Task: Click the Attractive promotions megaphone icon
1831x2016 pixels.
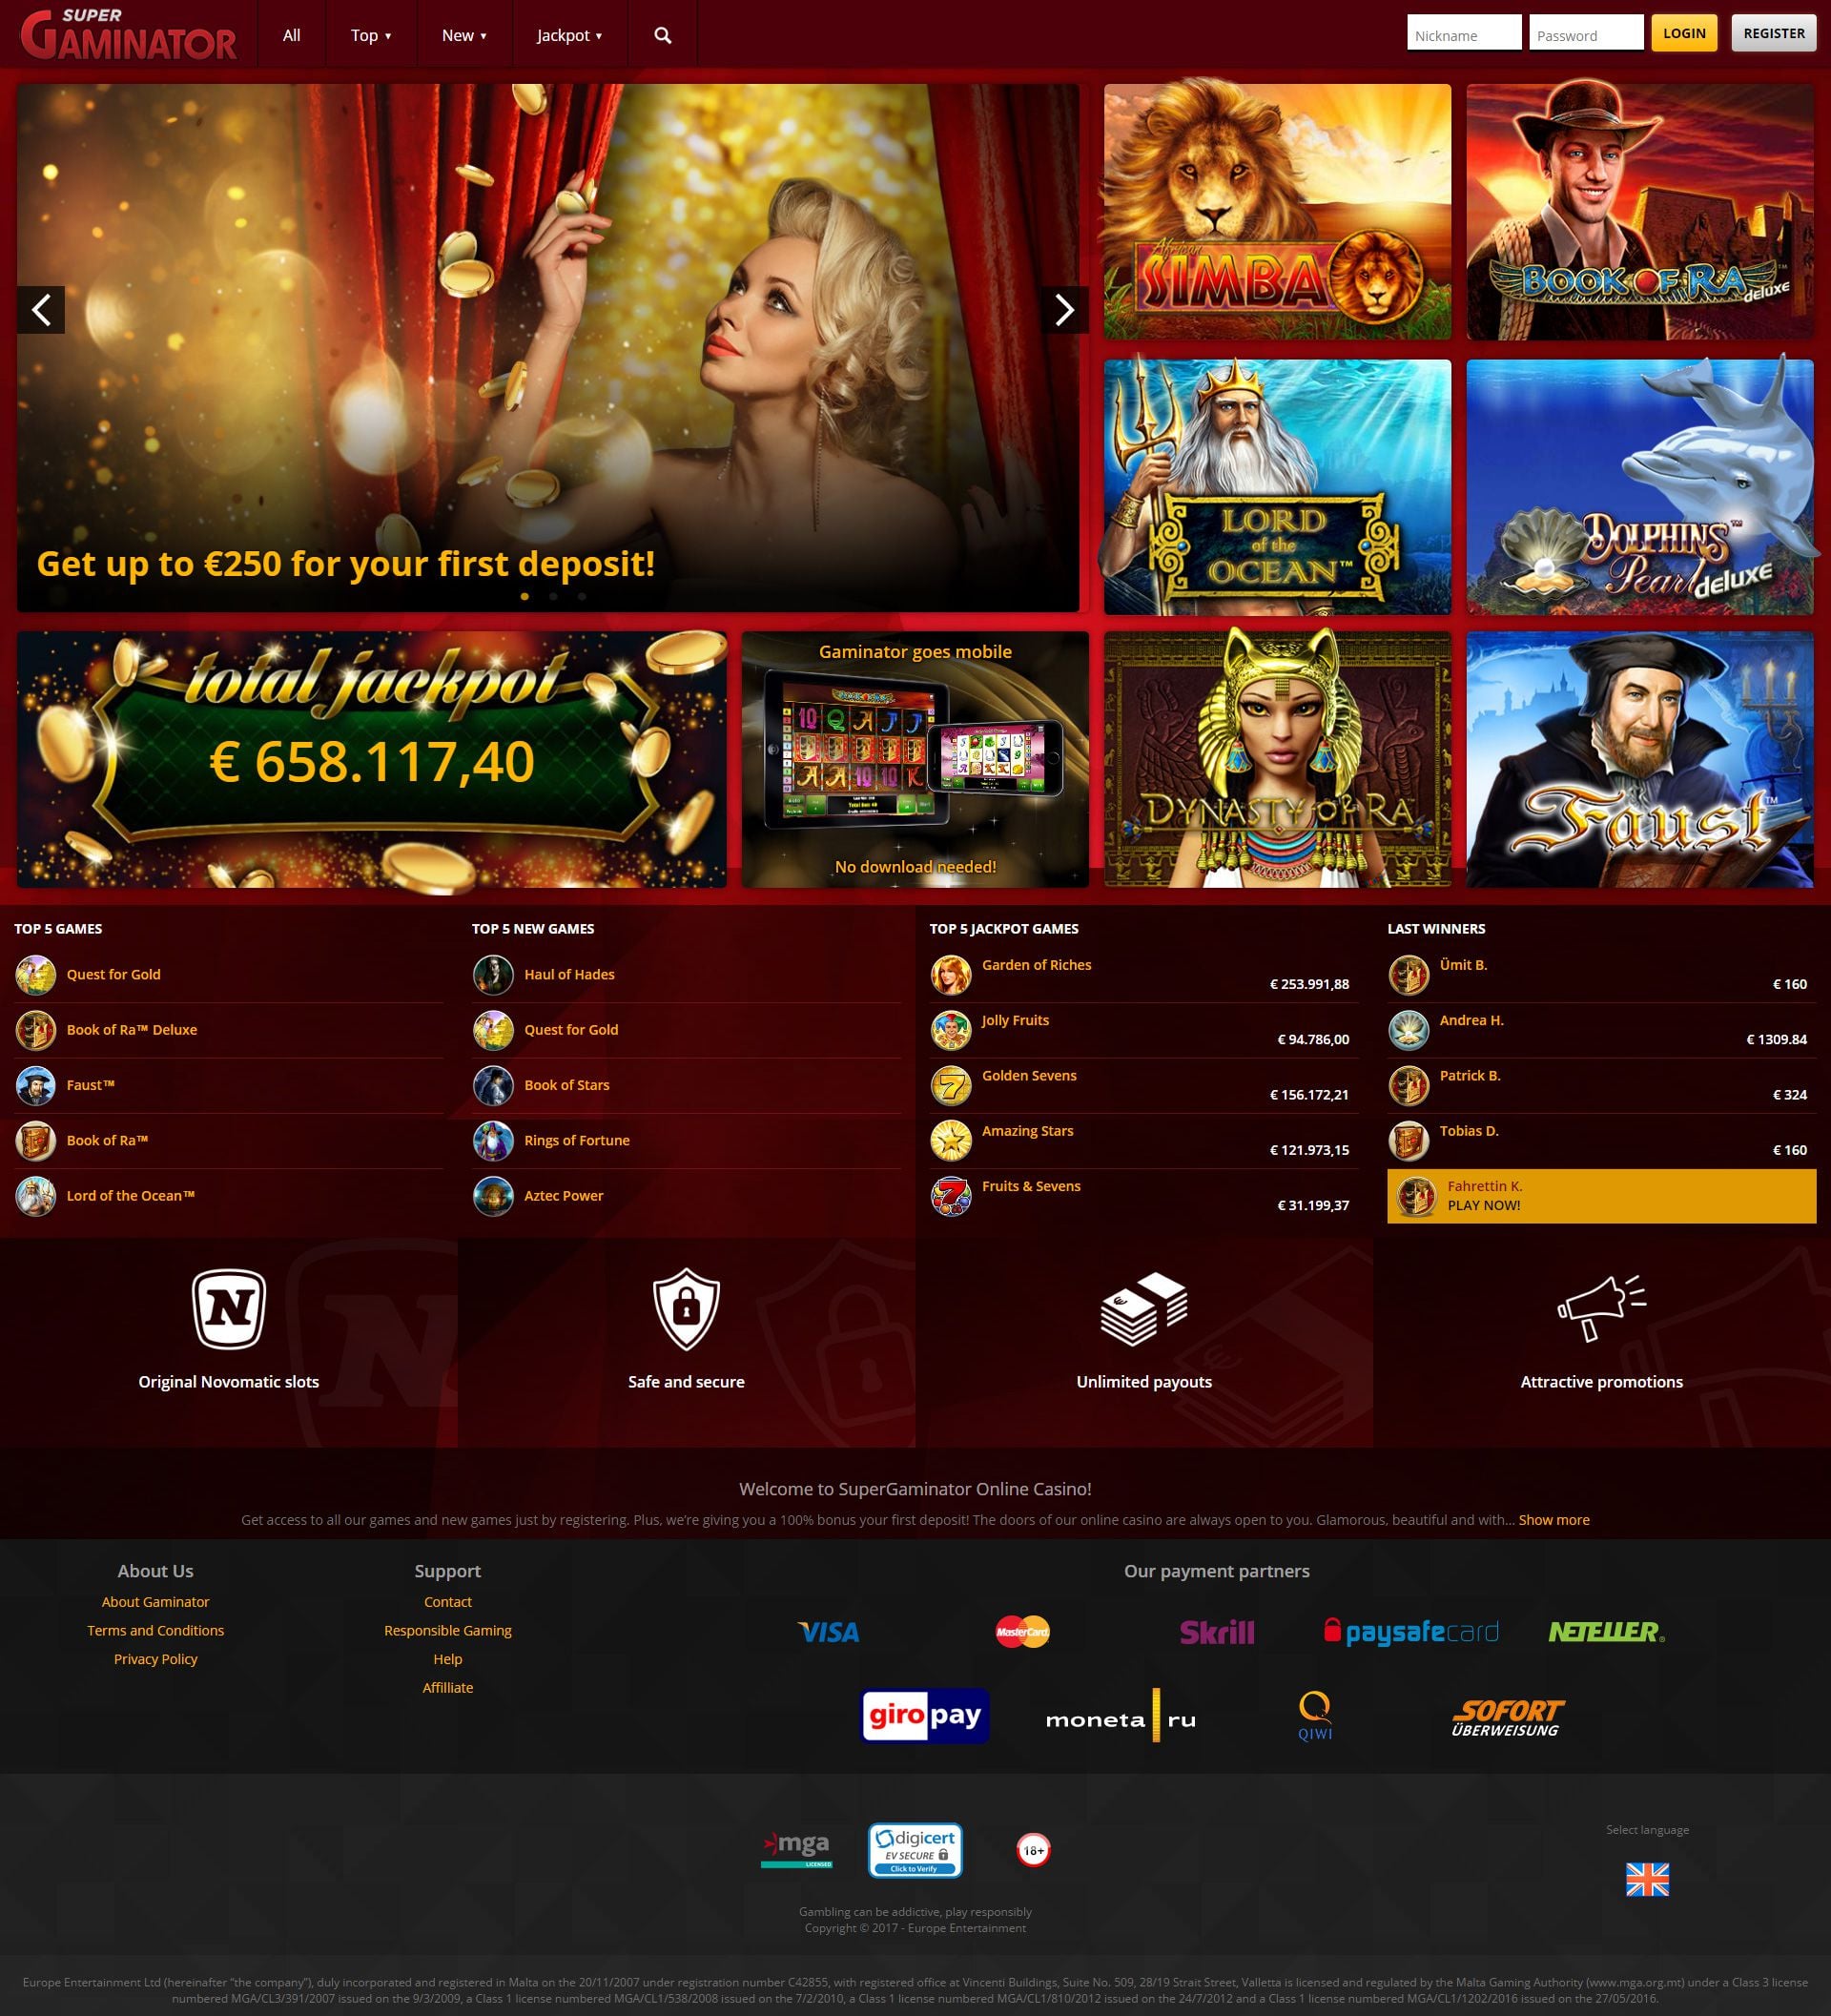Action: (x=1602, y=1308)
